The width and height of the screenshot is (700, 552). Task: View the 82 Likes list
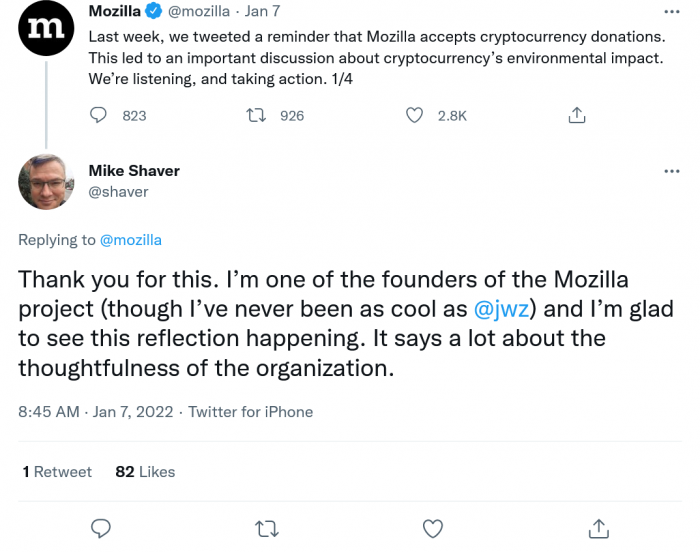(145, 472)
